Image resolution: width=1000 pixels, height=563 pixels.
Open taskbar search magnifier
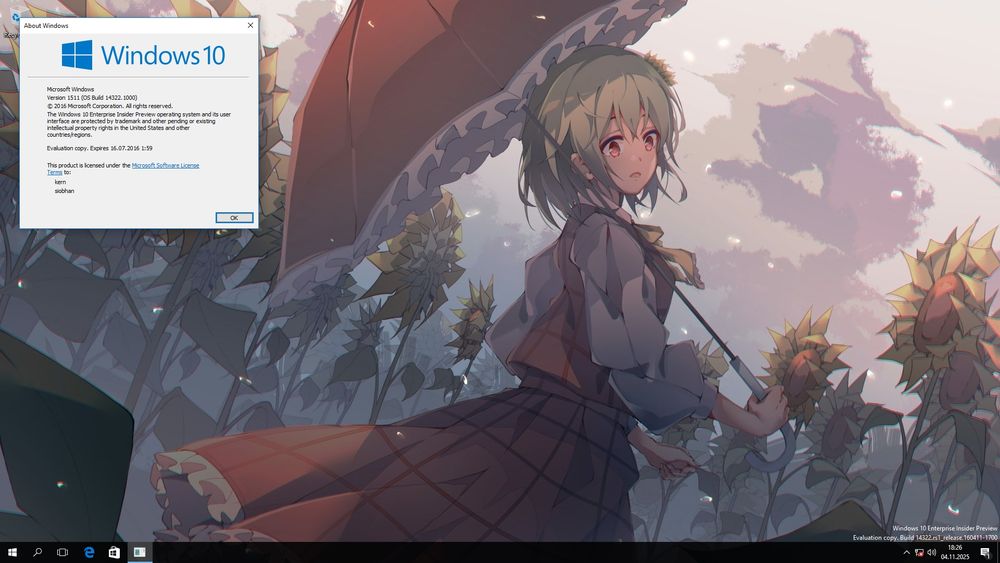tap(38, 552)
